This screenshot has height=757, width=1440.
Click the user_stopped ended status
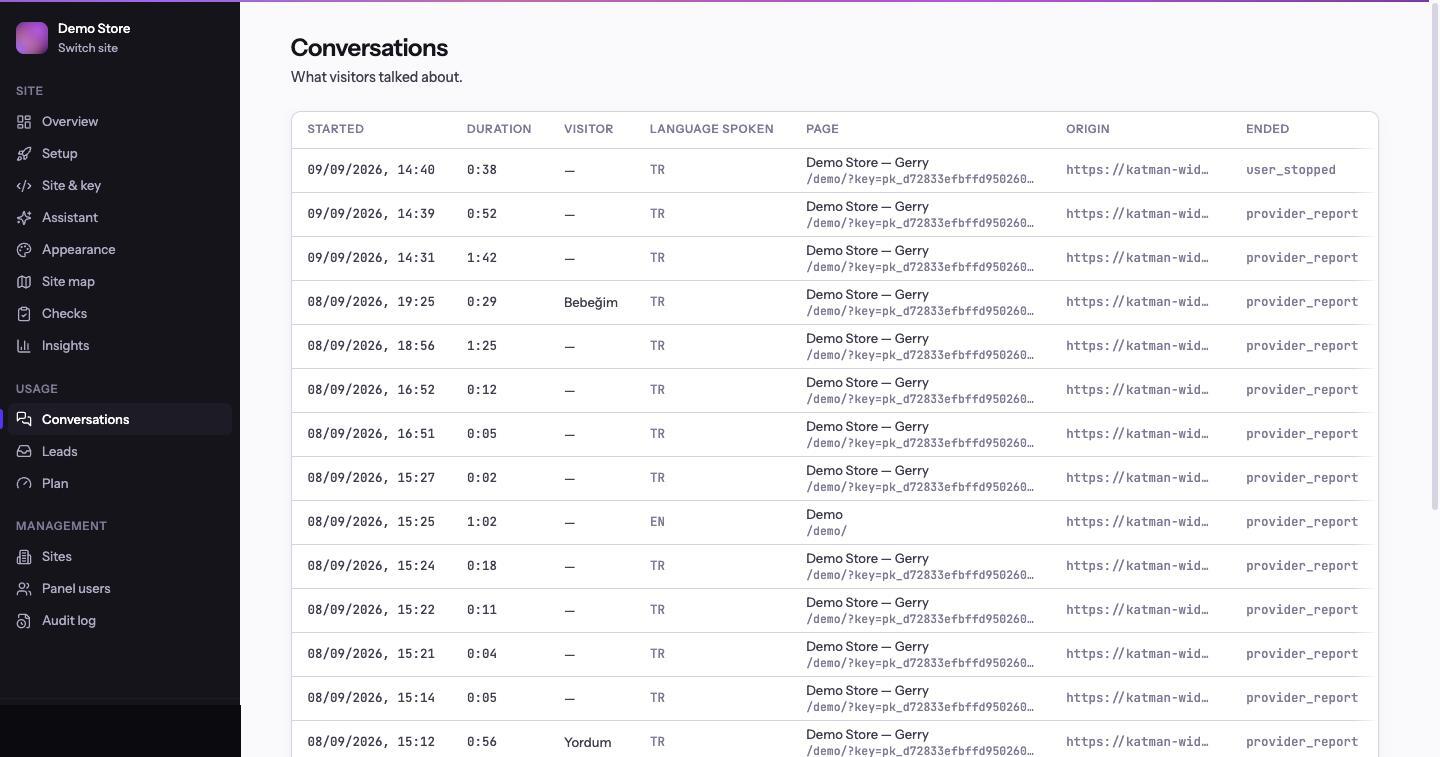pos(1290,170)
